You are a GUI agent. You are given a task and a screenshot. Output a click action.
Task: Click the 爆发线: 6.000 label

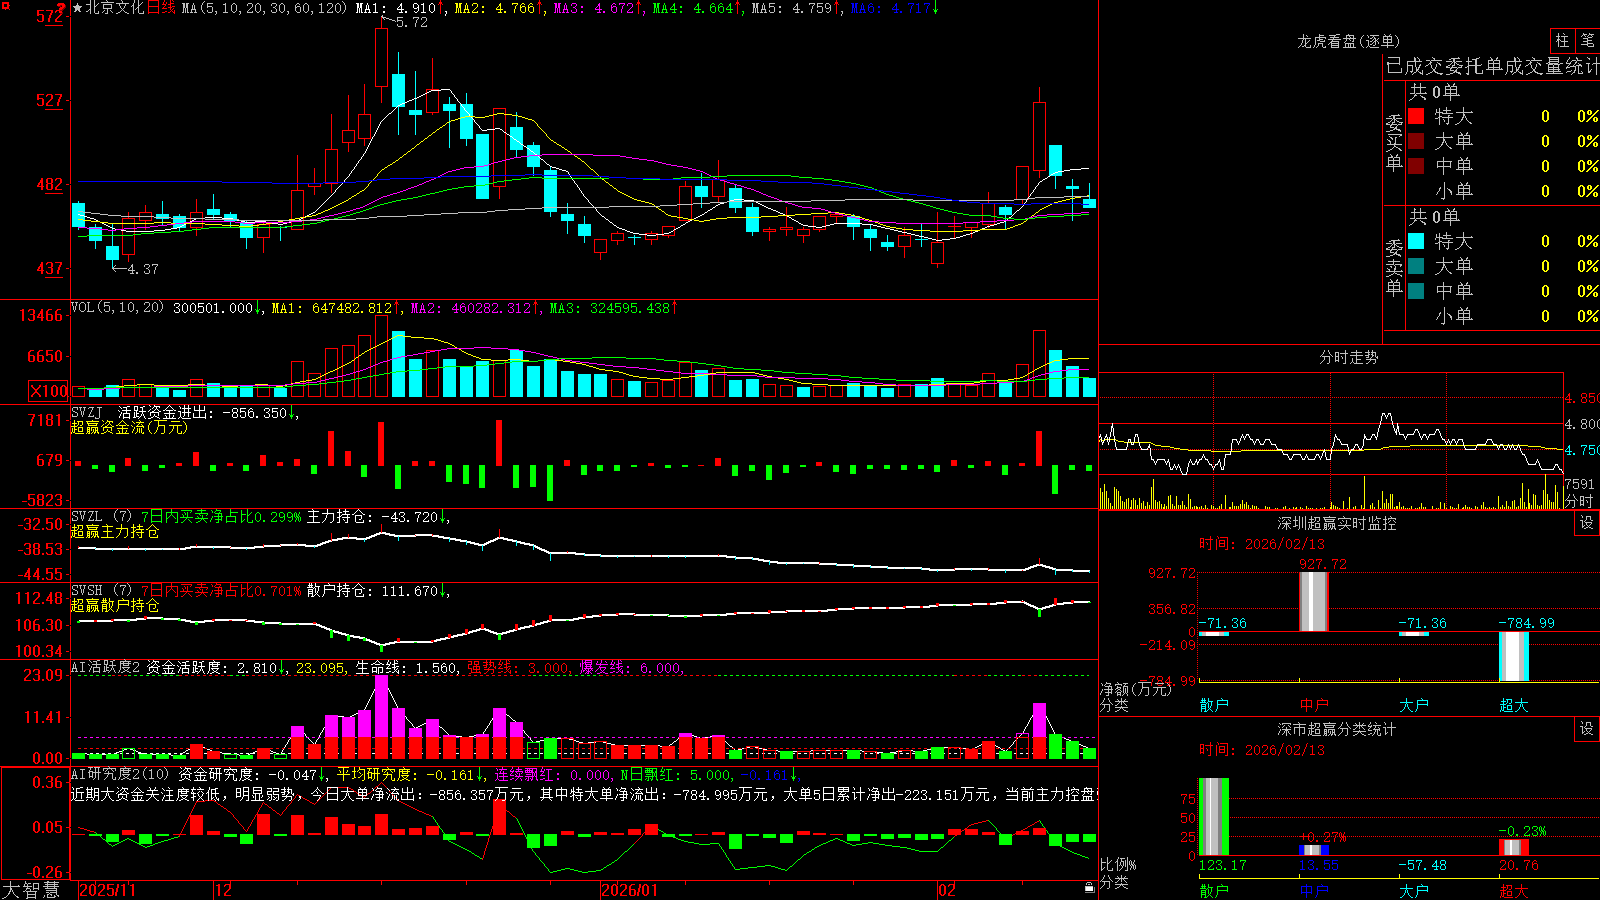(x=632, y=667)
